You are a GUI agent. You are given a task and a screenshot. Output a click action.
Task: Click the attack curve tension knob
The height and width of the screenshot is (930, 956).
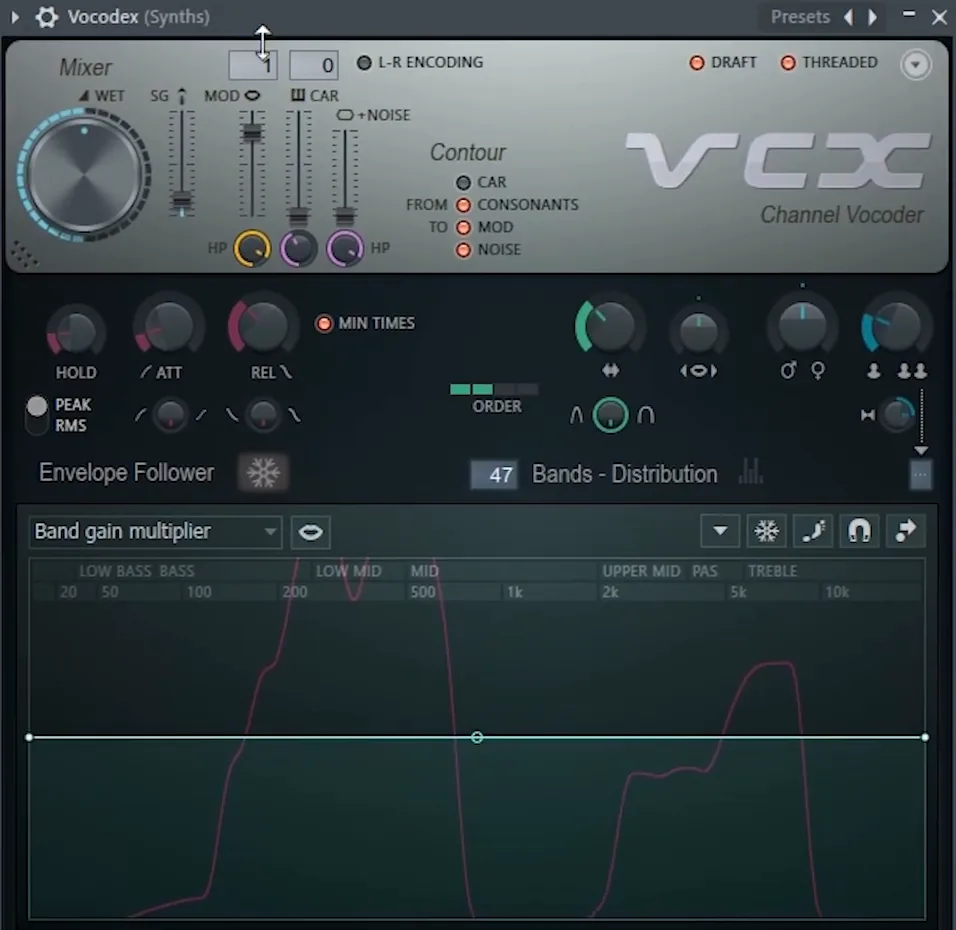coord(170,415)
